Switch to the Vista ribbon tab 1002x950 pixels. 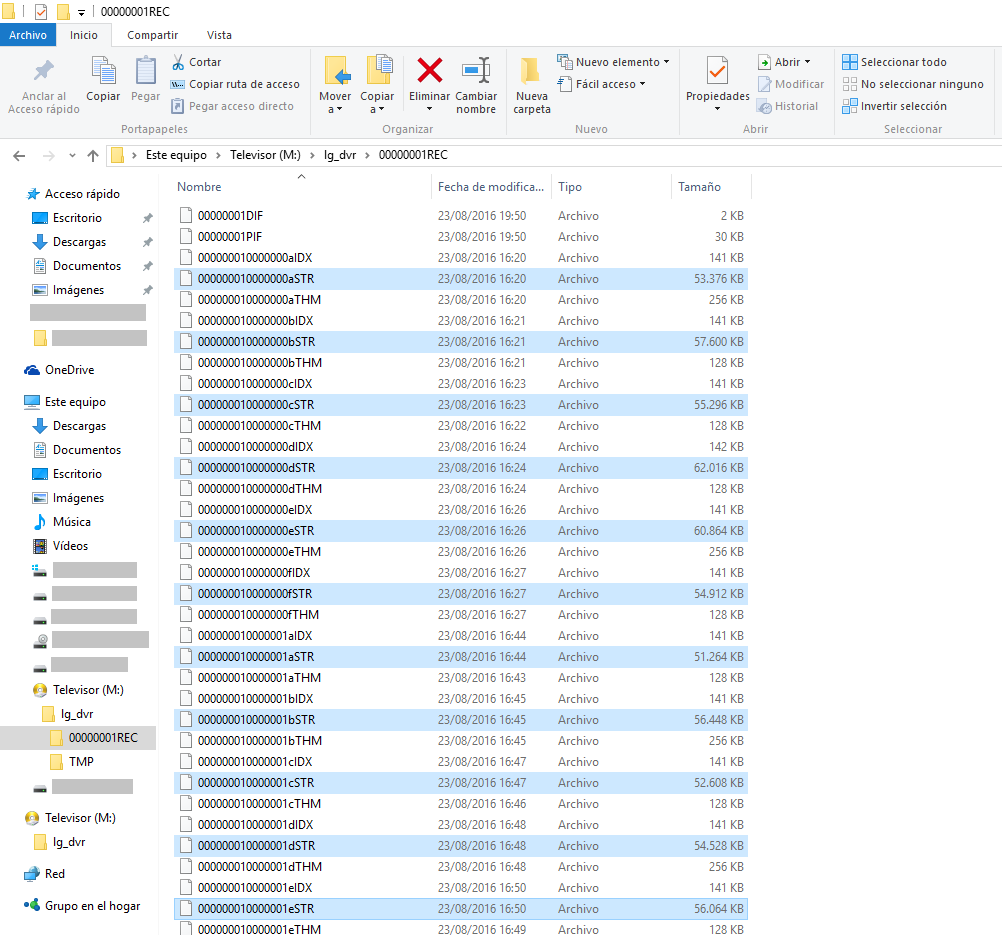(219, 35)
